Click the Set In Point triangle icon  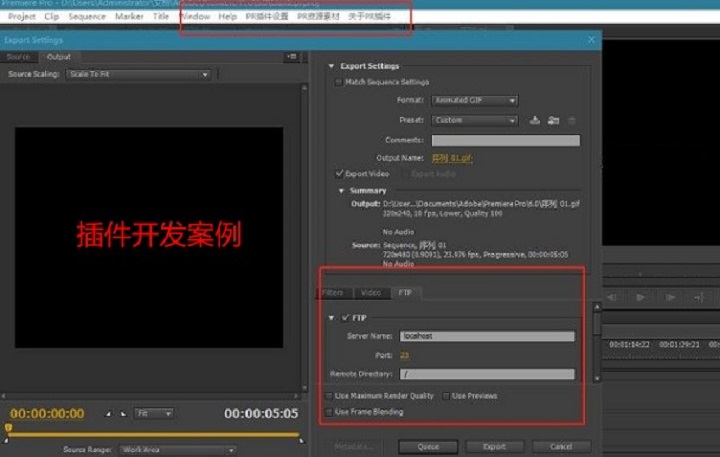(x=108, y=413)
